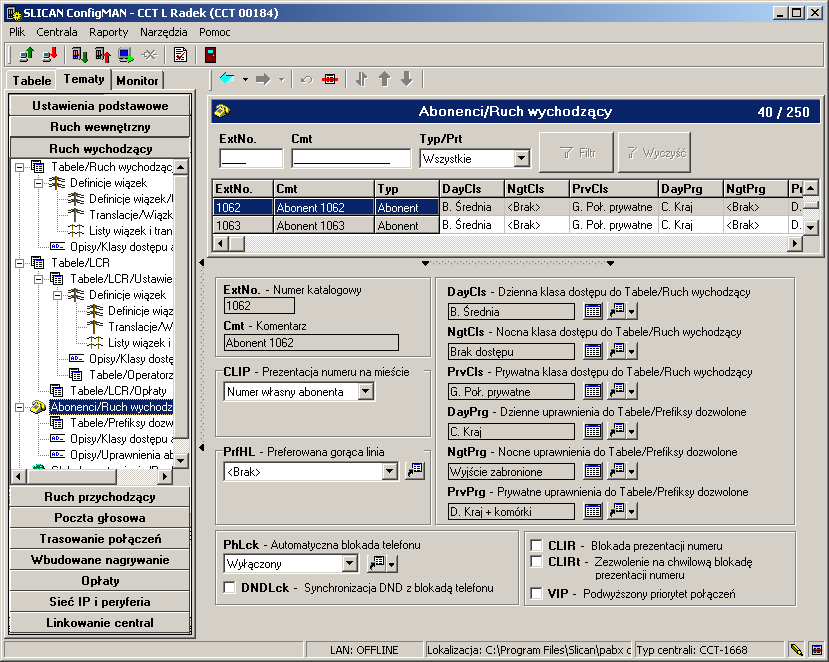Image resolution: width=829 pixels, height=662 pixels.
Task: Select the Tabele/Prefiksy dozw tree item
Action: (x=122, y=422)
